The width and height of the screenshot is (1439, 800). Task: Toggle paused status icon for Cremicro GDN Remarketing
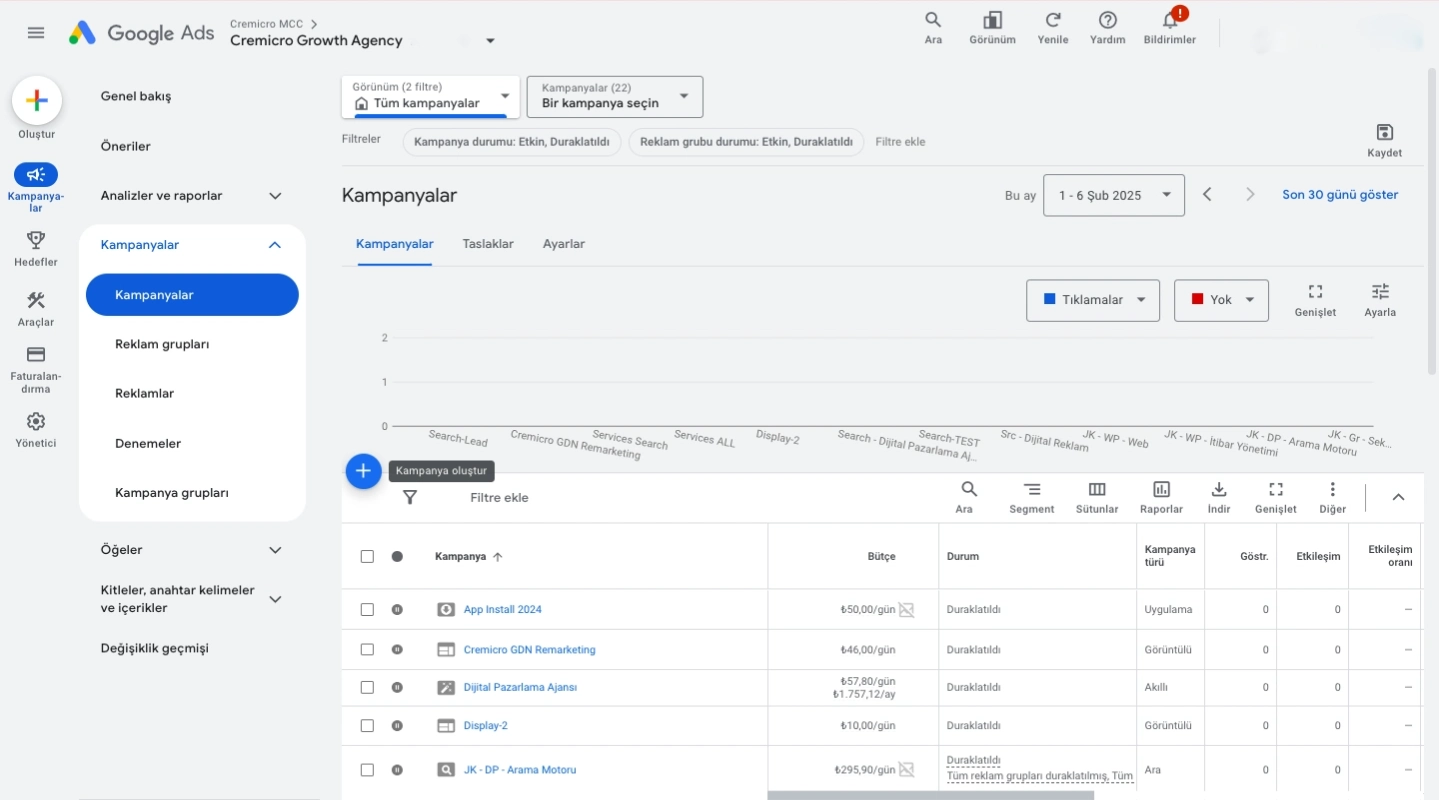(x=397, y=650)
